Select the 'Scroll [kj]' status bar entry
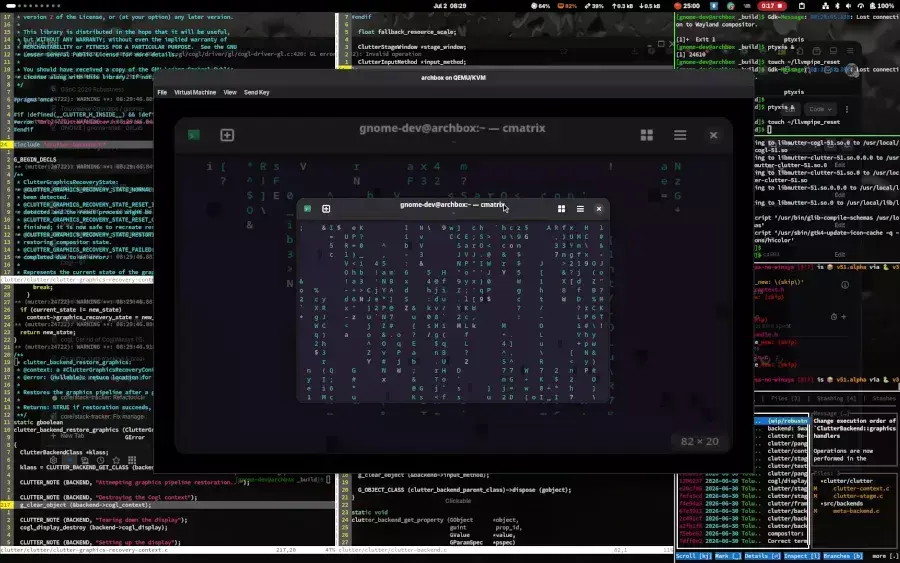Image resolution: width=900 pixels, height=563 pixels. click(x=693, y=556)
